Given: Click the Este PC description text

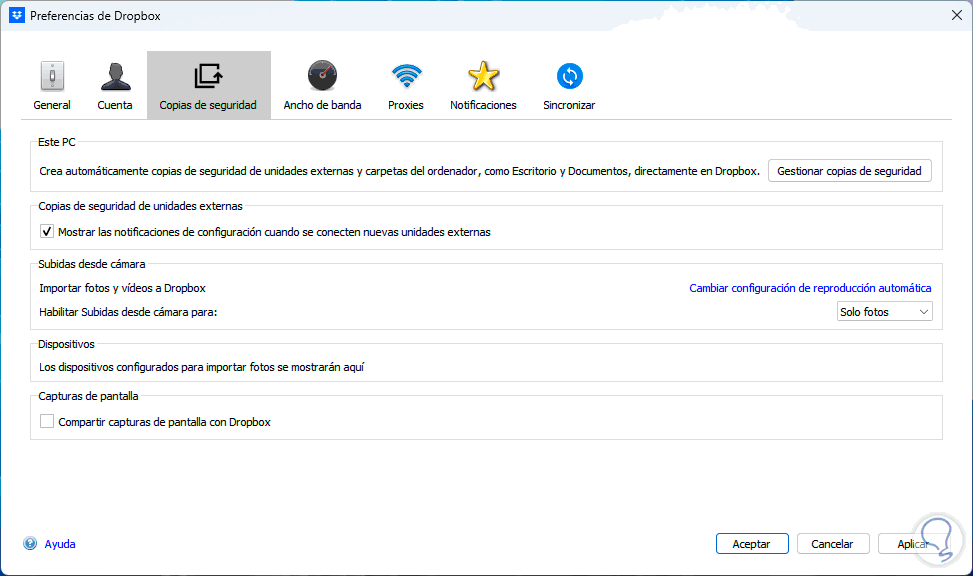Looking at the screenshot, I should (399, 171).
